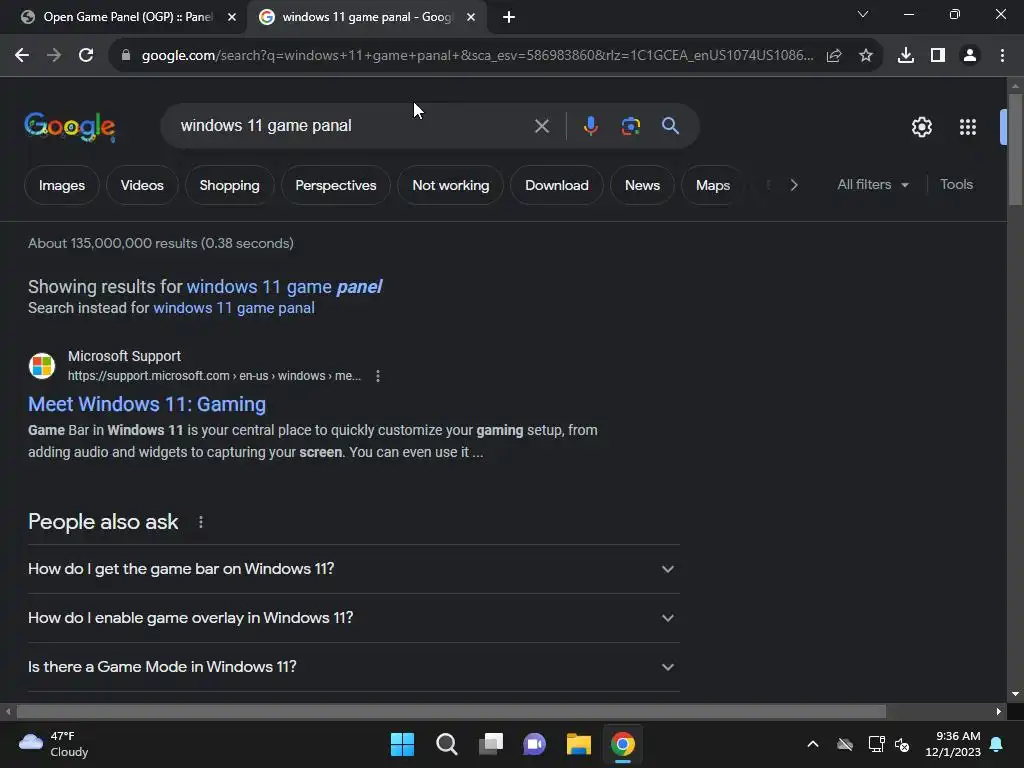Open volume muted tray icon
1024x768 pixels.
pos(902,744)
